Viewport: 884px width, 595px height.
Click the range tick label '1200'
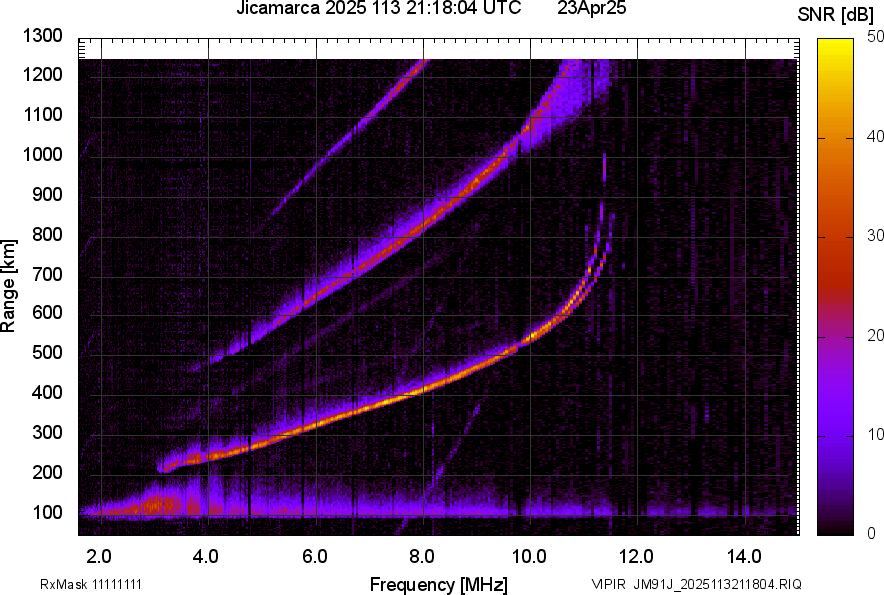pos(42,74)
